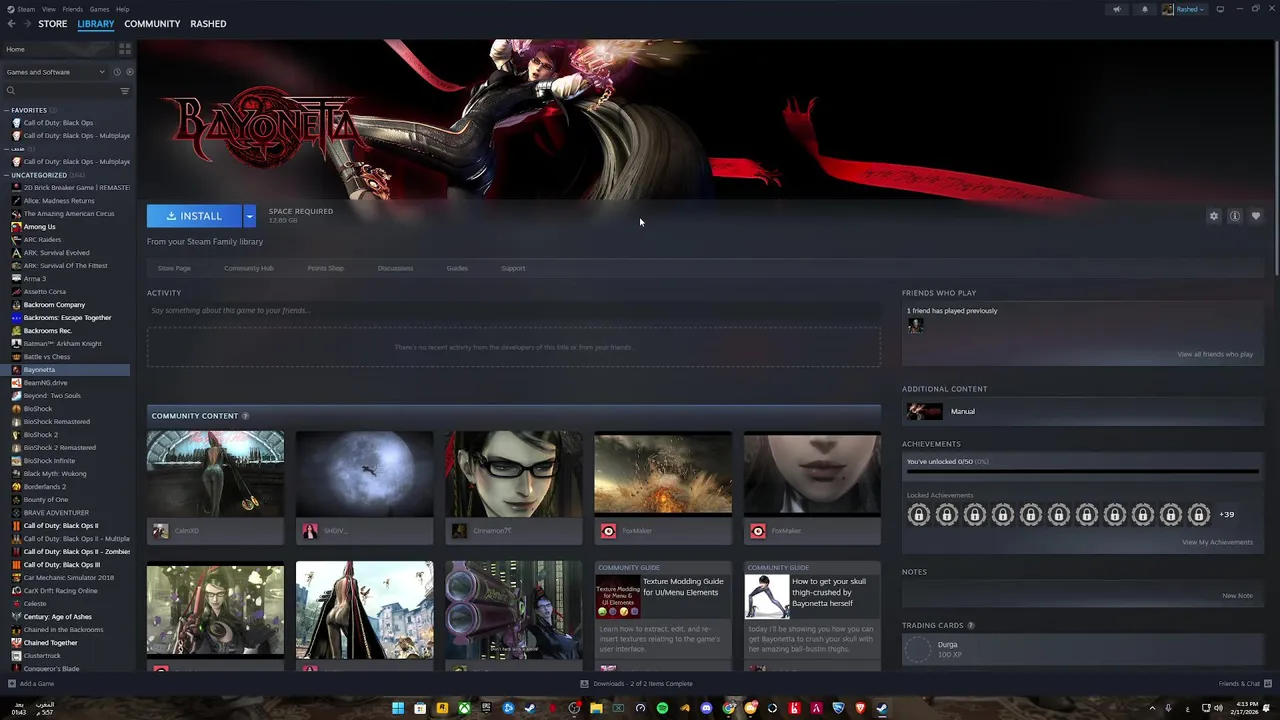Viewport: 1280px width, 720px height.
Task: Open the Steam menu
Action: coord(26,9)
